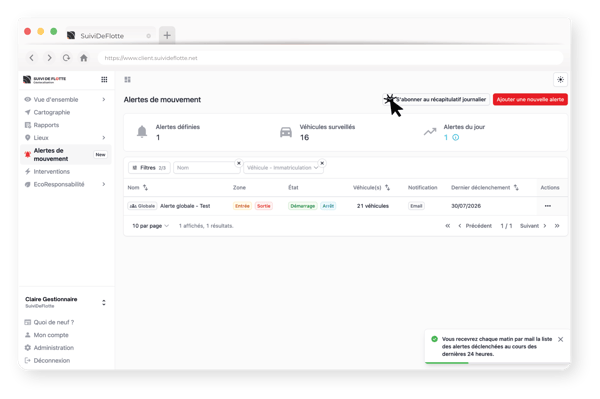Open a new browser tab
Viewport: 600px width, 399px height.
tap(167, 35)
